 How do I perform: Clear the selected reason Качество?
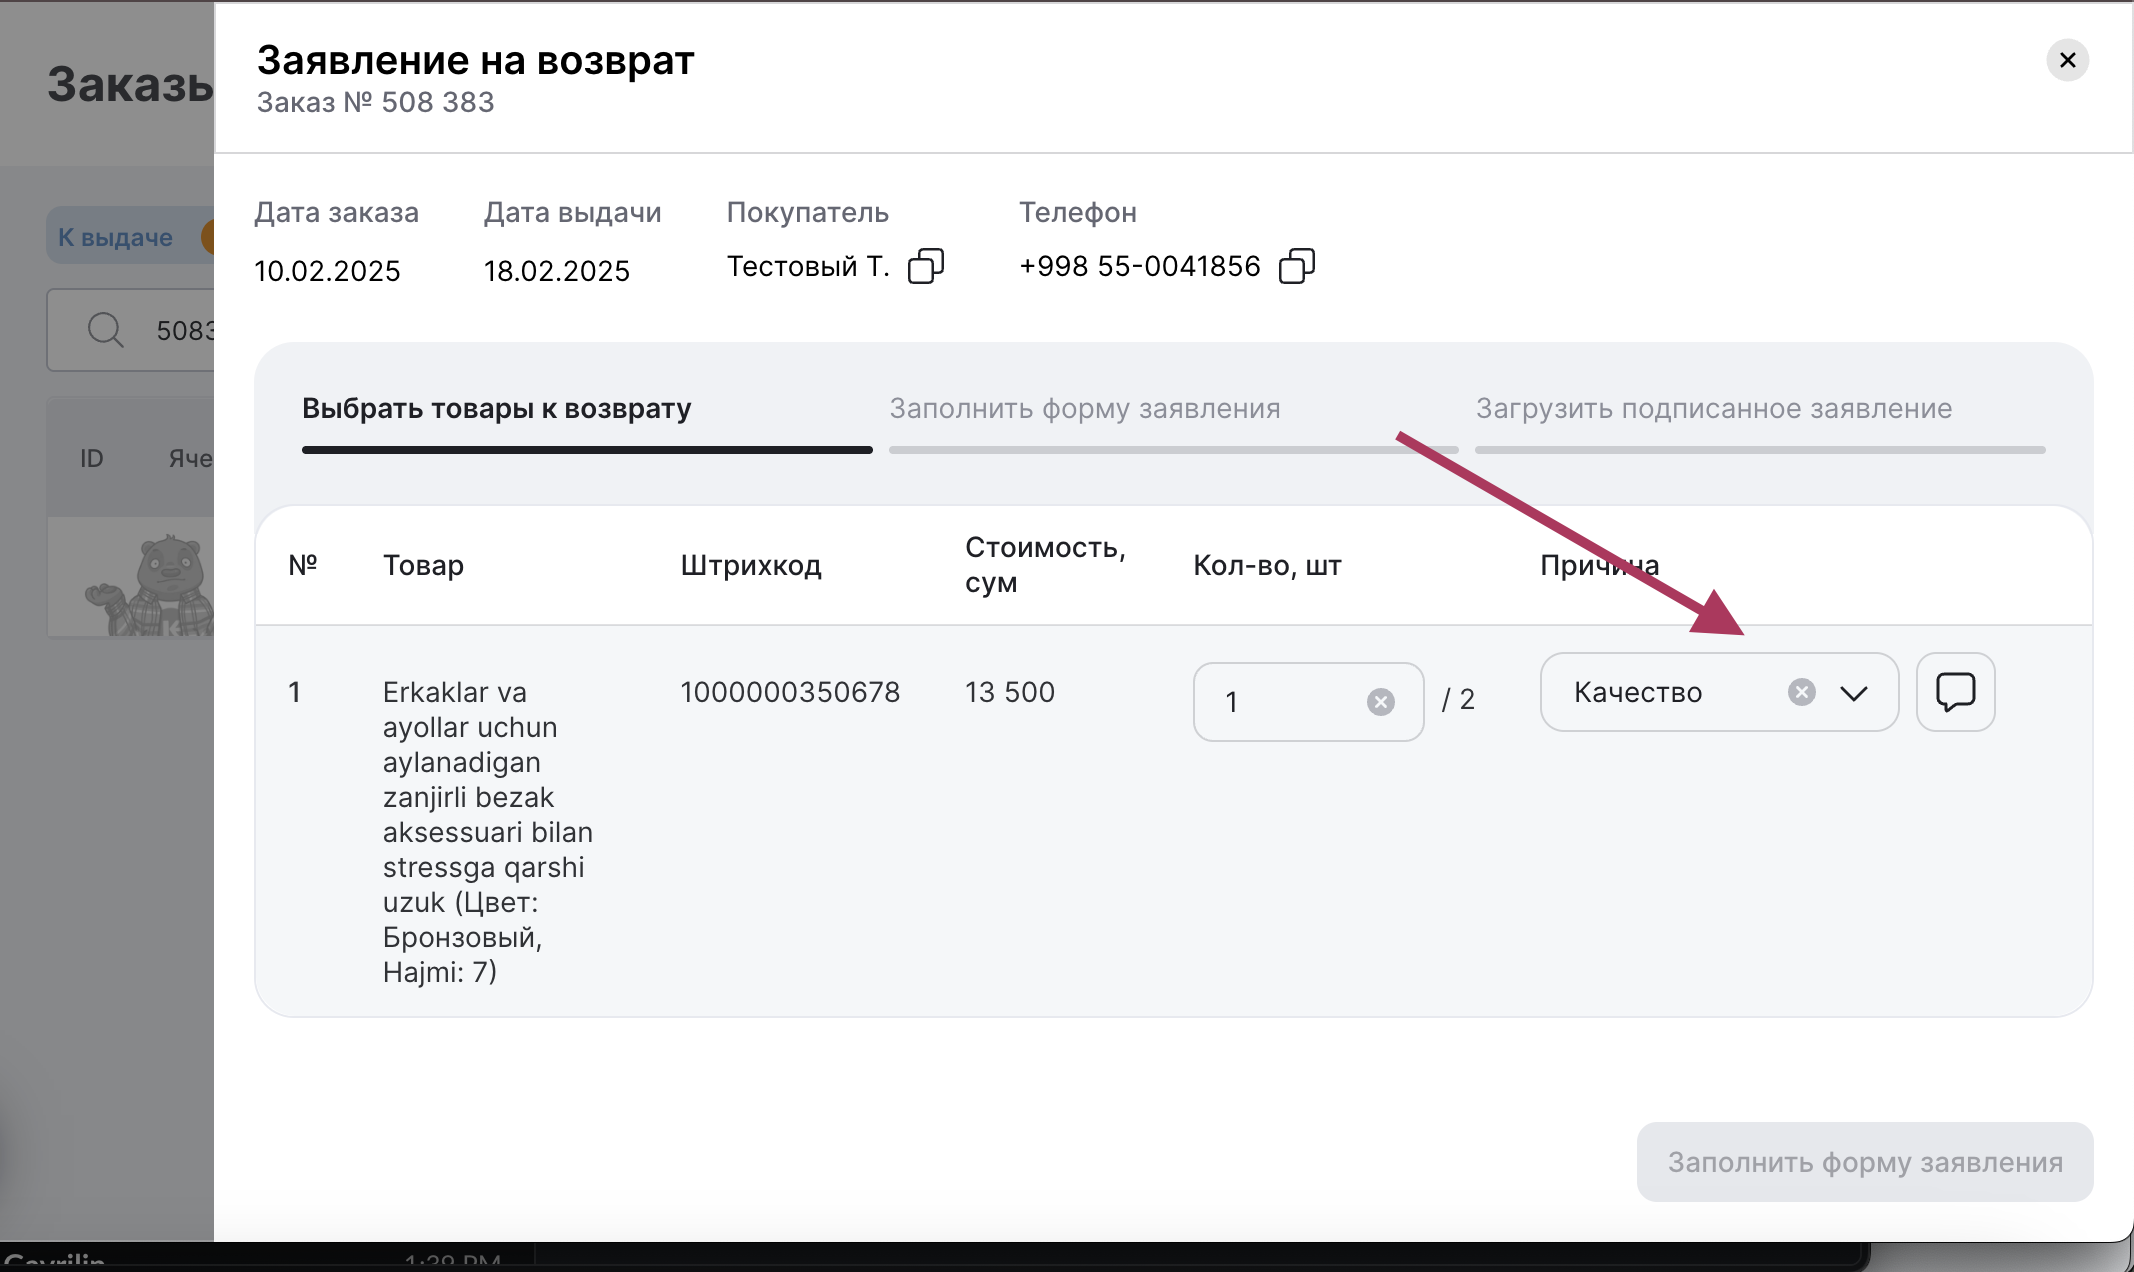[1801, 692]
